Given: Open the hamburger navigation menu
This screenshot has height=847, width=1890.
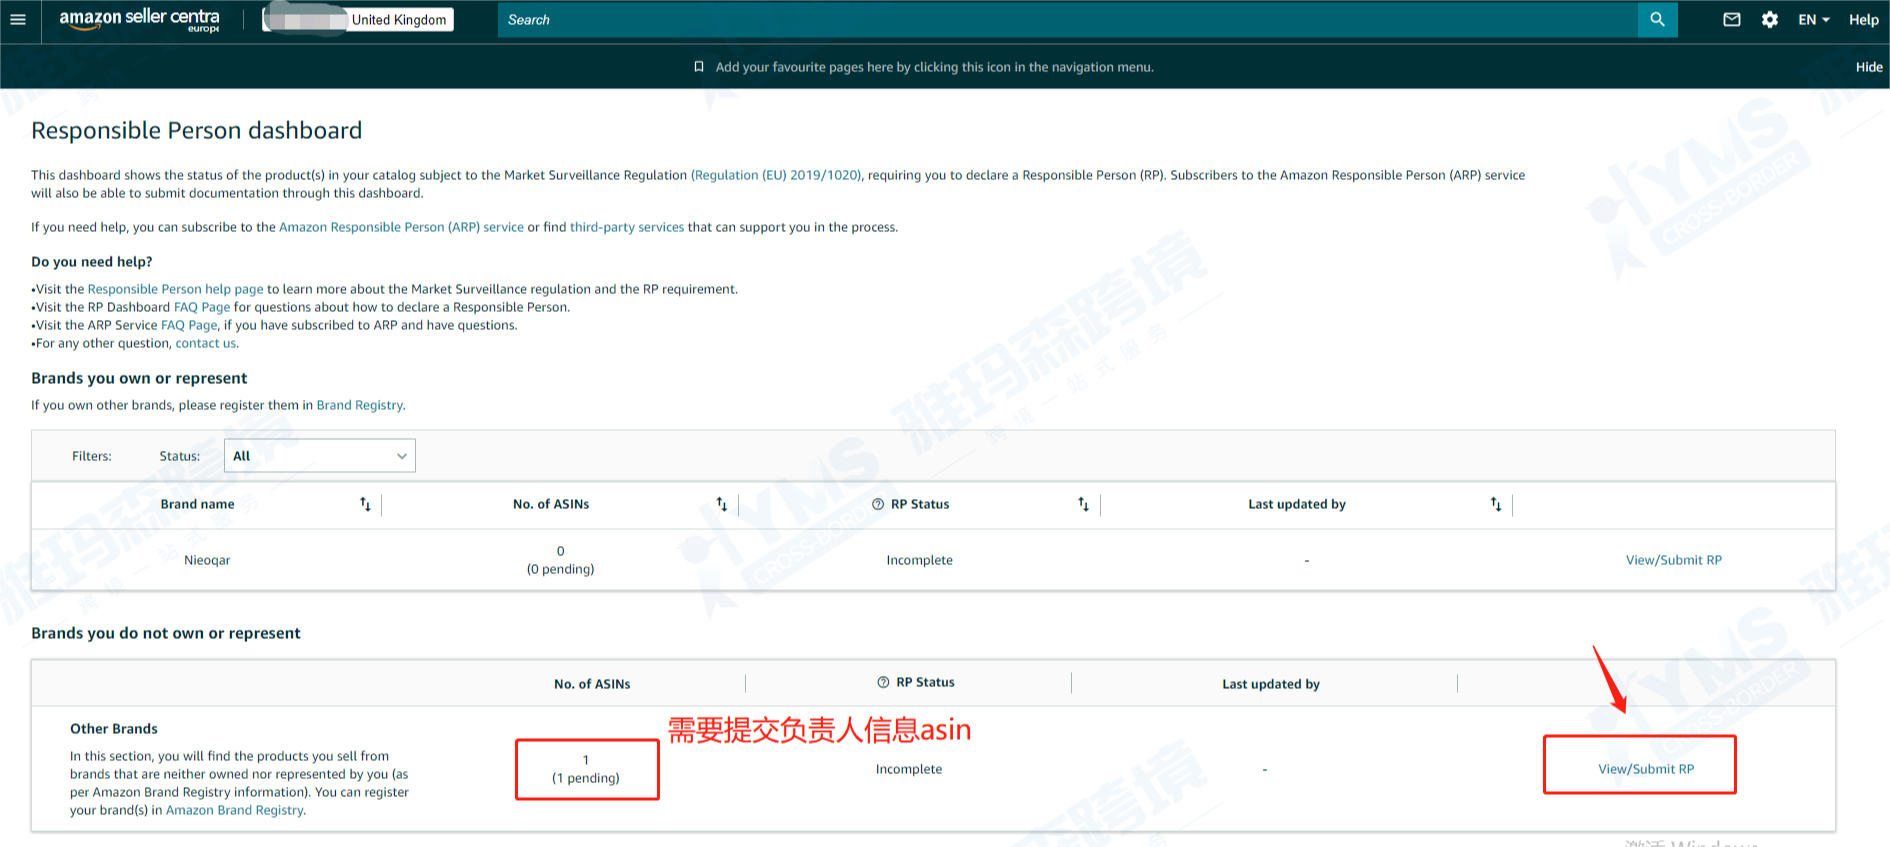Looking at the screenshot, I should pos(18,20).
